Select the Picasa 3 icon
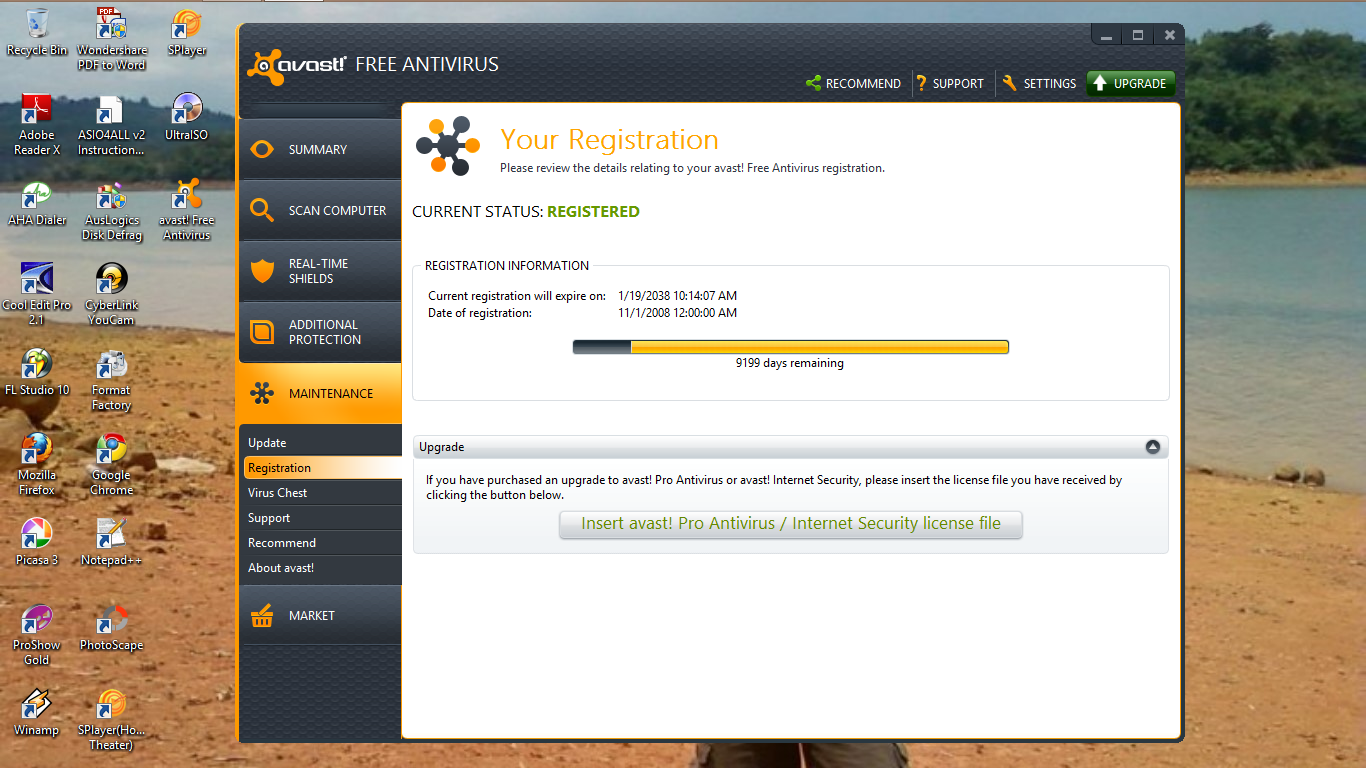1366x768 pixels. click(37, 542)
